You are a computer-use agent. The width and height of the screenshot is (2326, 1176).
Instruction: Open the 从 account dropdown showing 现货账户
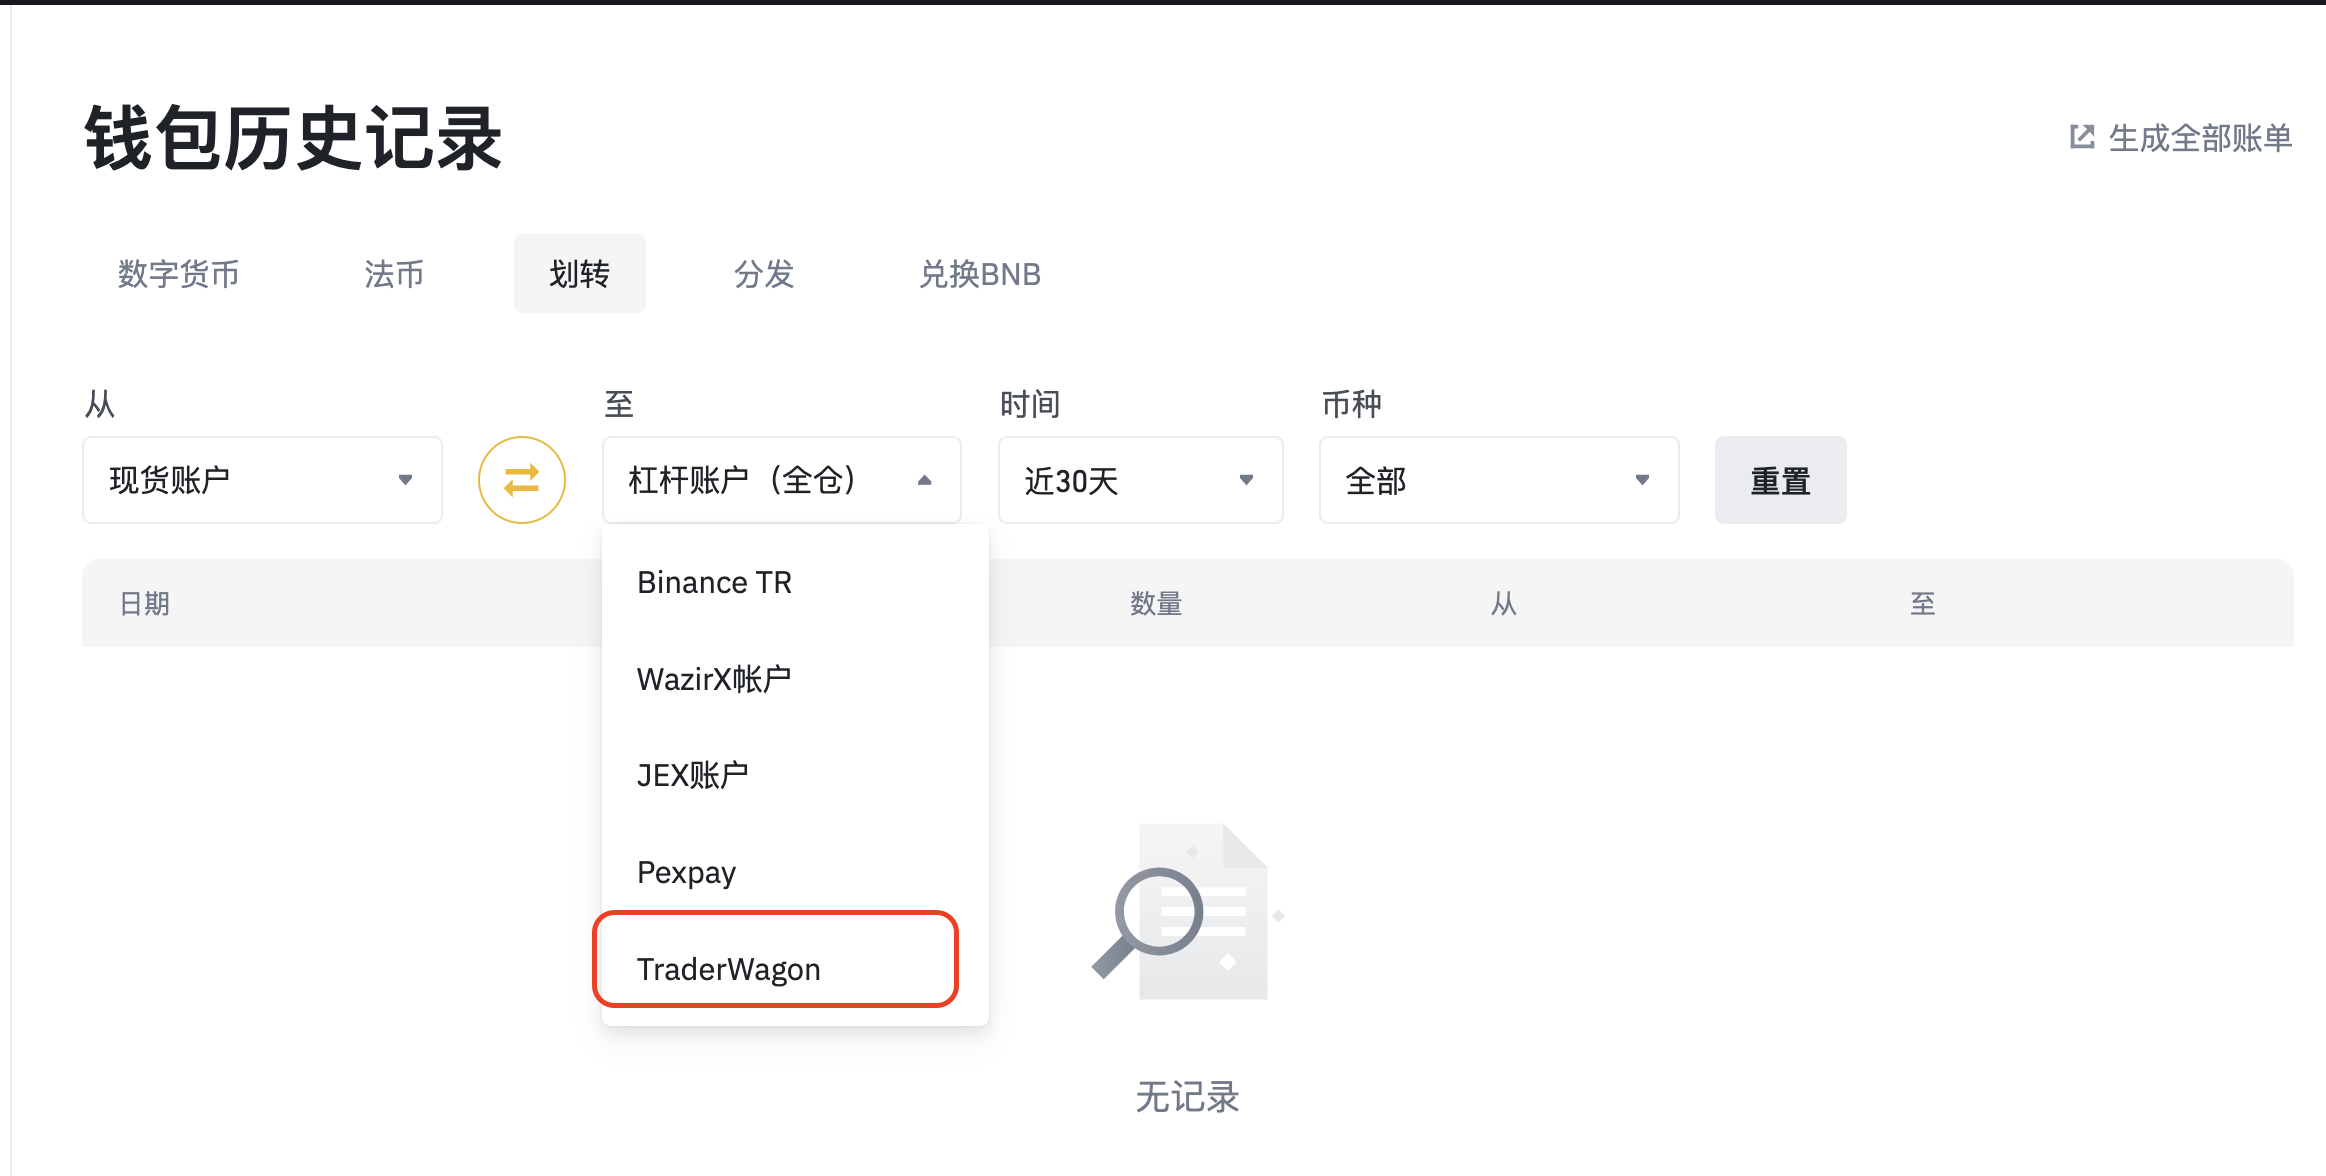[x=262, y=480]
